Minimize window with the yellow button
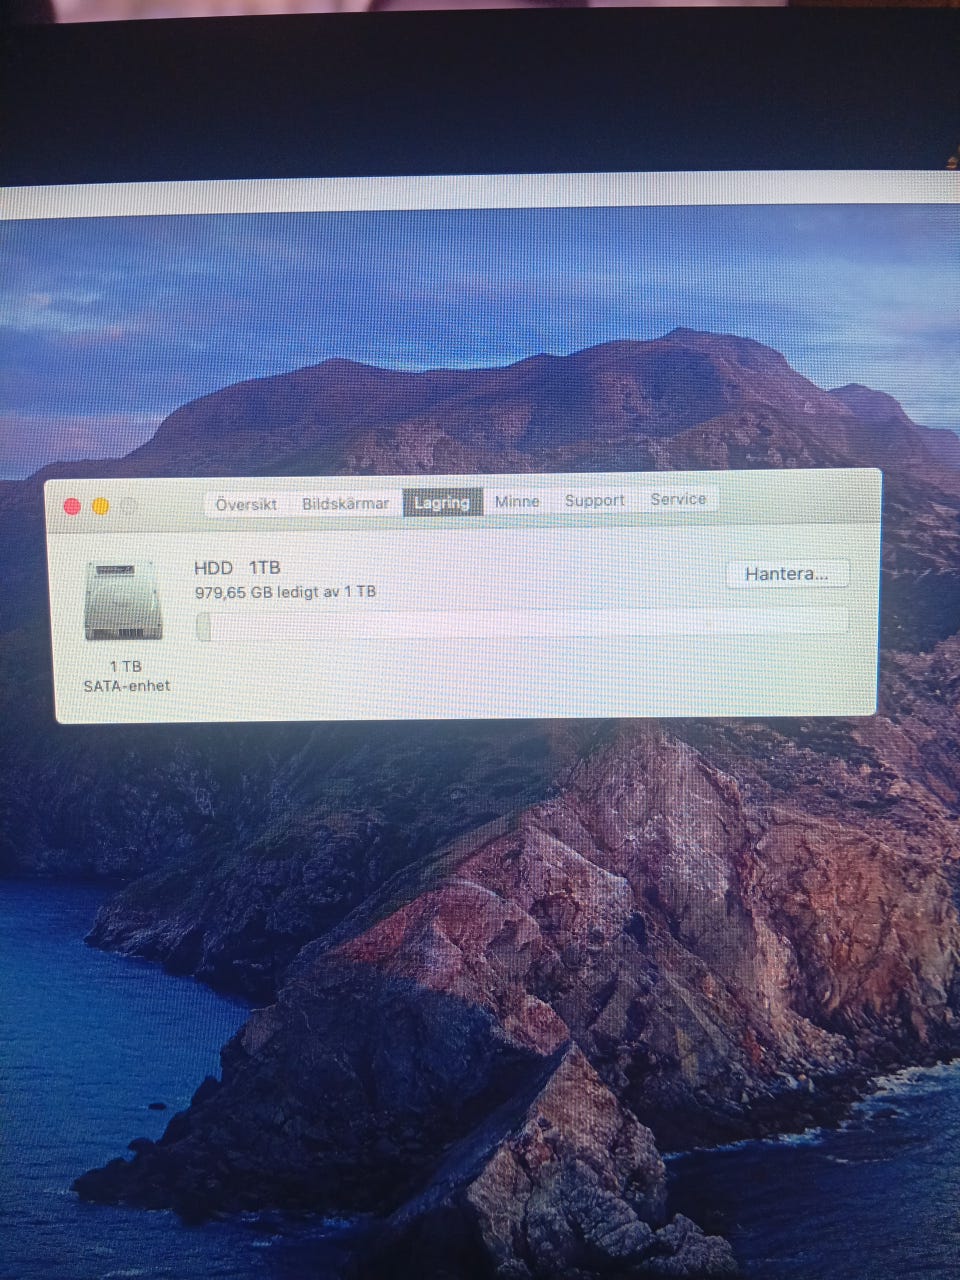 pyautogui.click(x=101, y=506)
